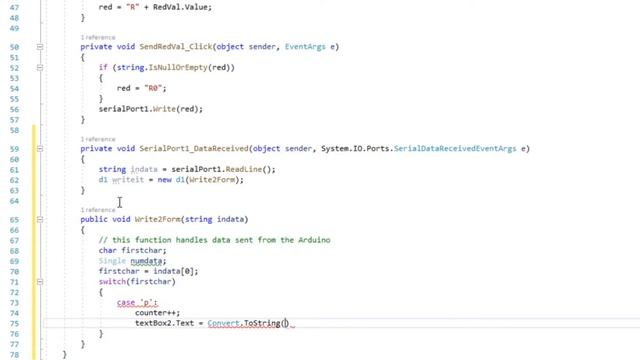
Task: Open the '1 reference' link above Write2Form declaration
Action: point(98,210)
